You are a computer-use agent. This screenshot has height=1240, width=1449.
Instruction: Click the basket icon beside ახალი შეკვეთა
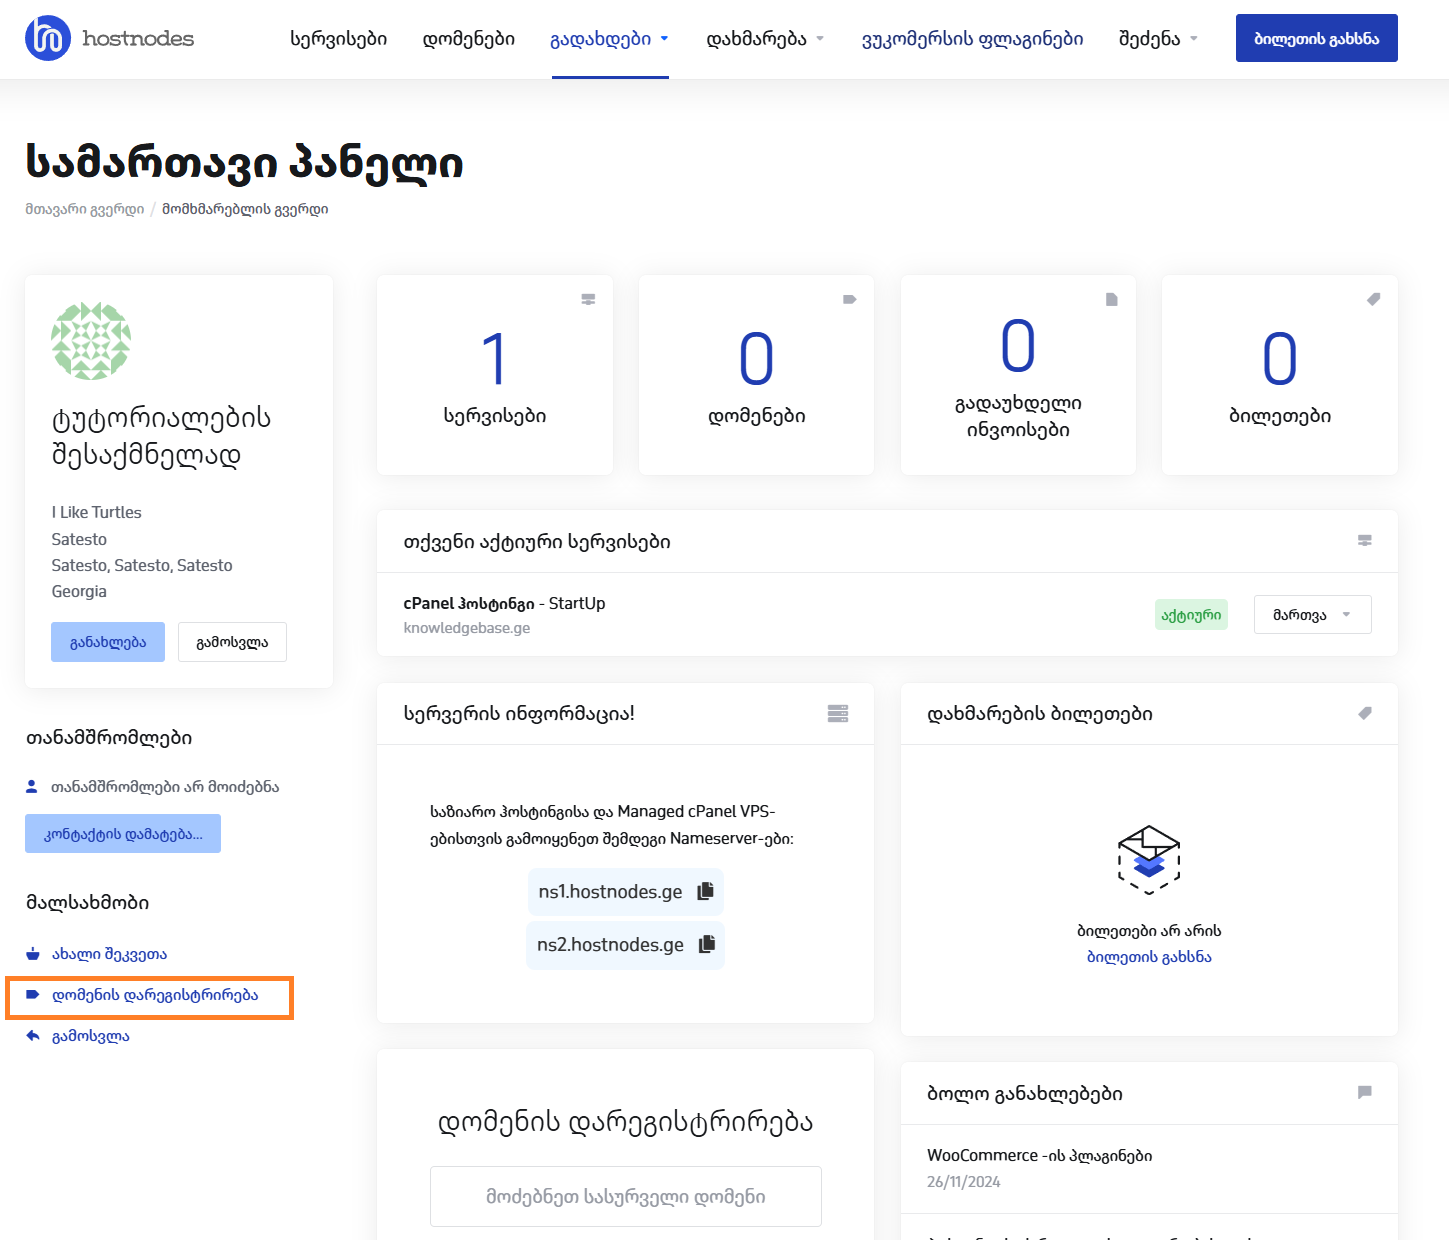[33, 954]
